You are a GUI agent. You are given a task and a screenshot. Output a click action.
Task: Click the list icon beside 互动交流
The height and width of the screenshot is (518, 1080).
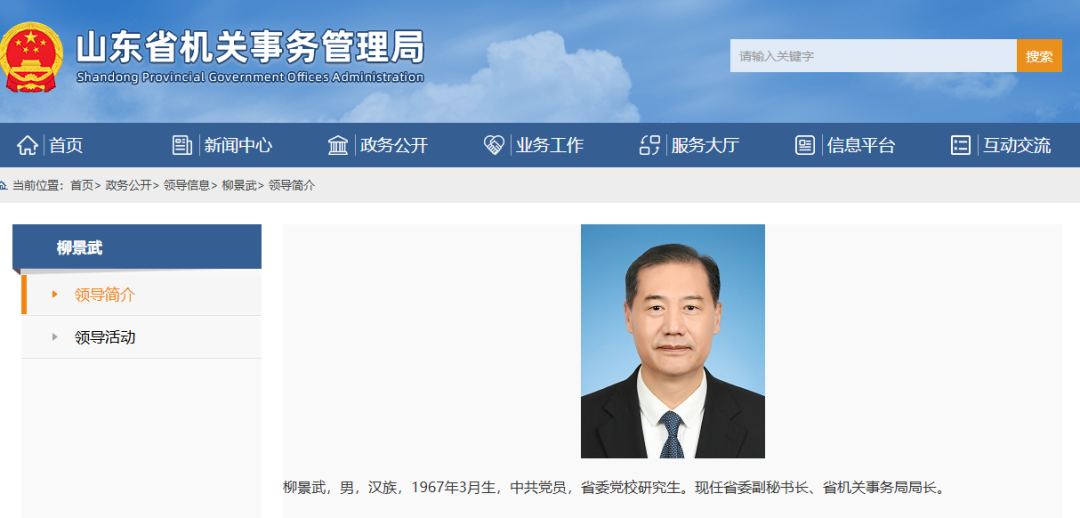coord(961,145)
